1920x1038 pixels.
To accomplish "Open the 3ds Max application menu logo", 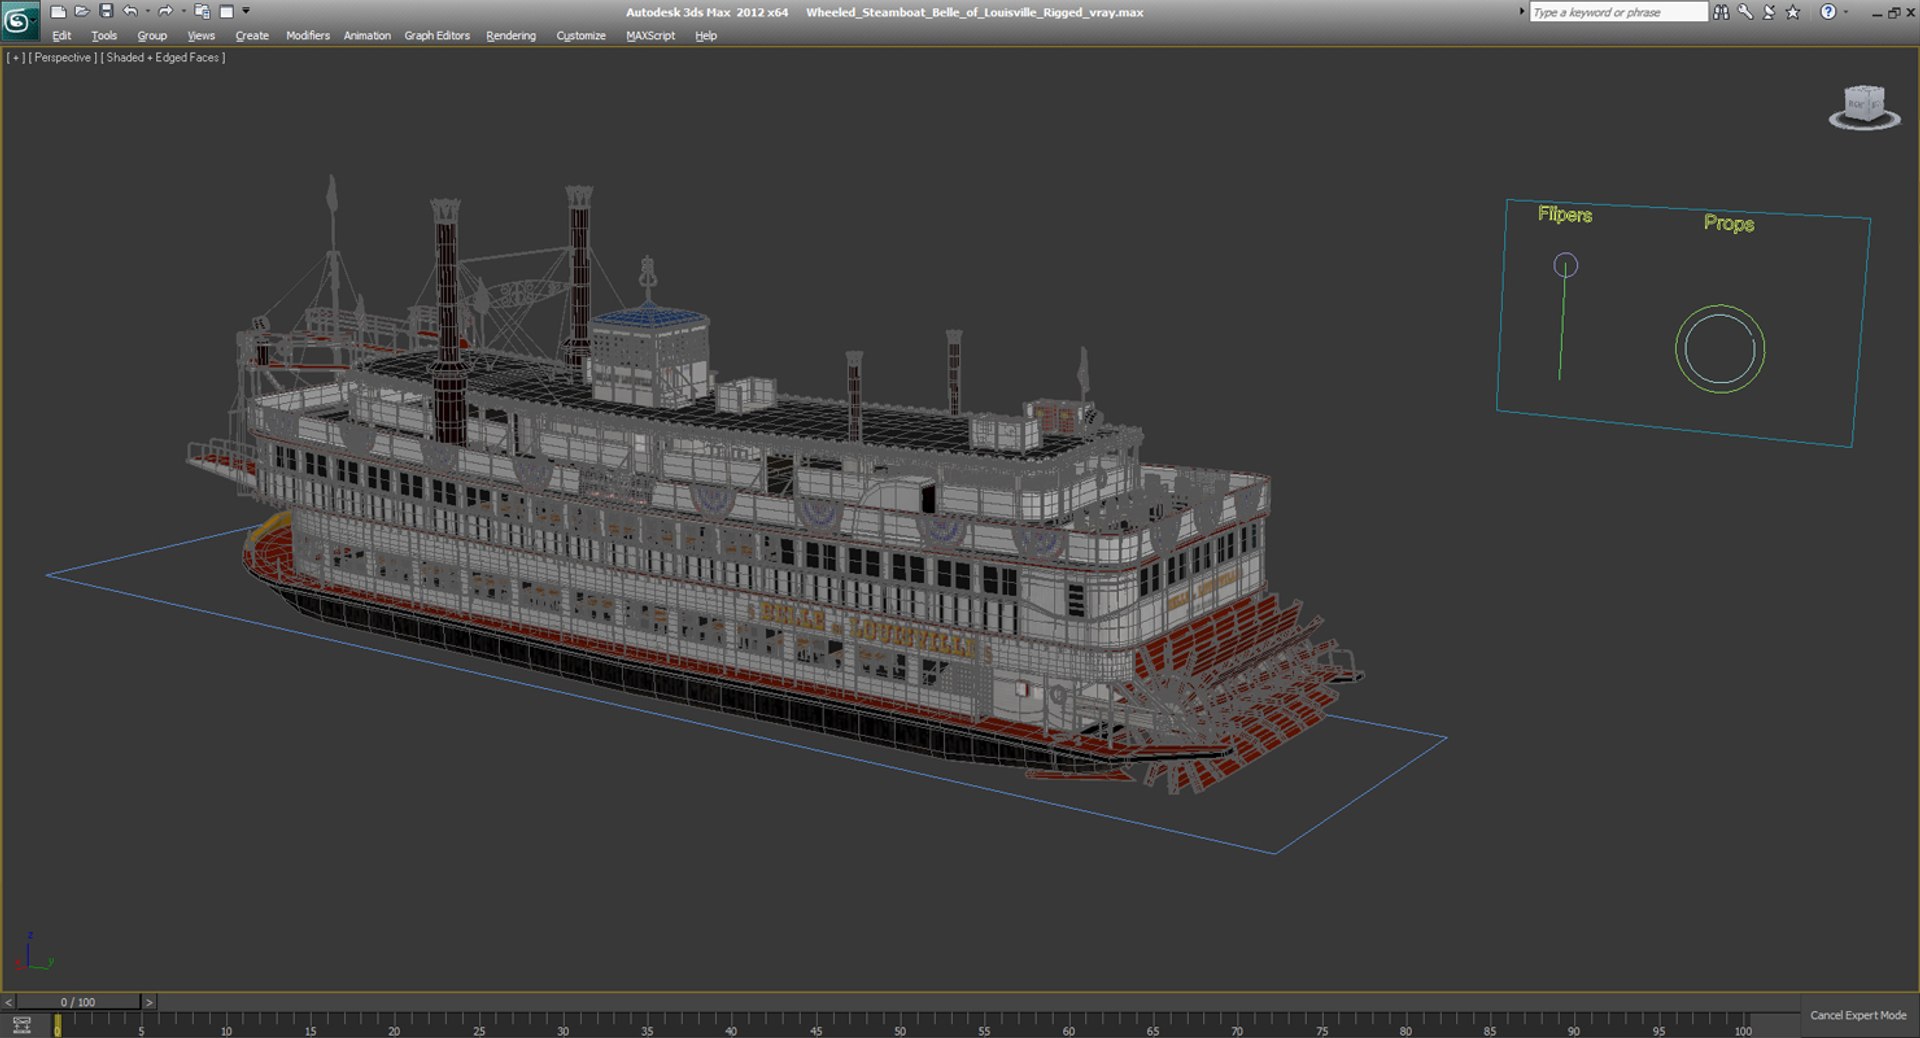I will (x=19, y=20).
